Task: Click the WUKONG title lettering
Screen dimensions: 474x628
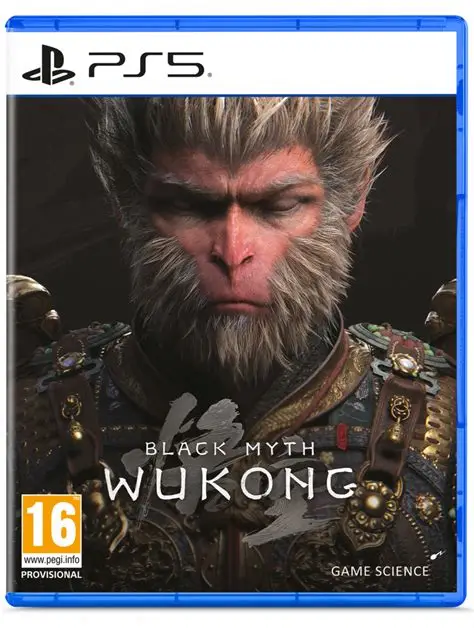Action: coord(230,485)
